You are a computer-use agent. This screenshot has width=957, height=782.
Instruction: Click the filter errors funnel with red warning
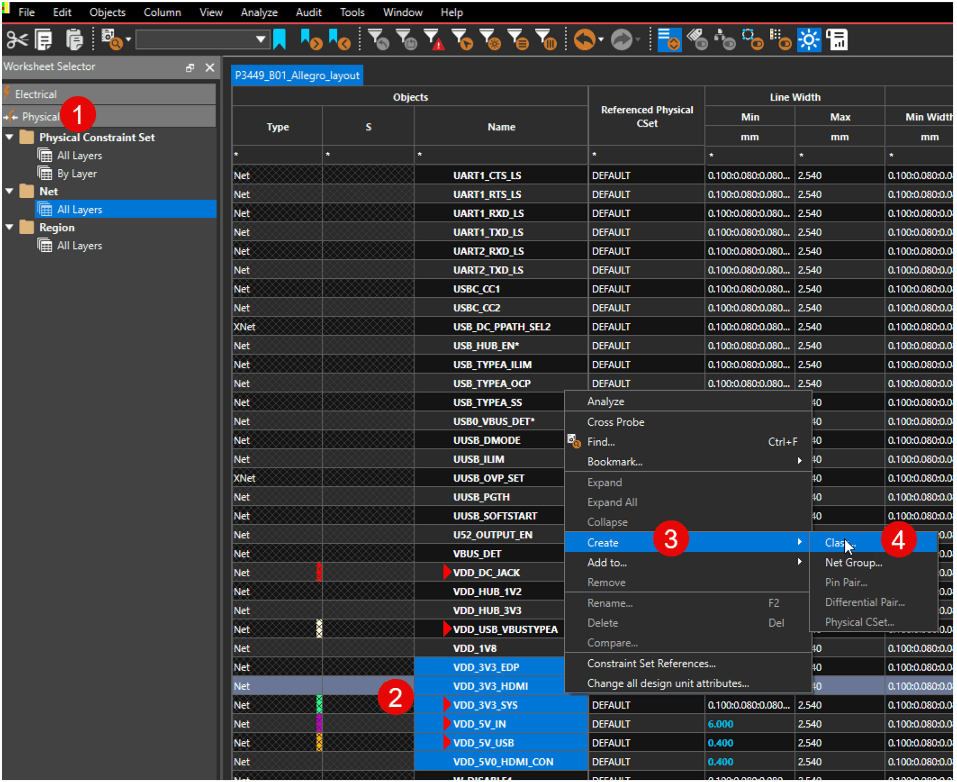tap(434, 40)
